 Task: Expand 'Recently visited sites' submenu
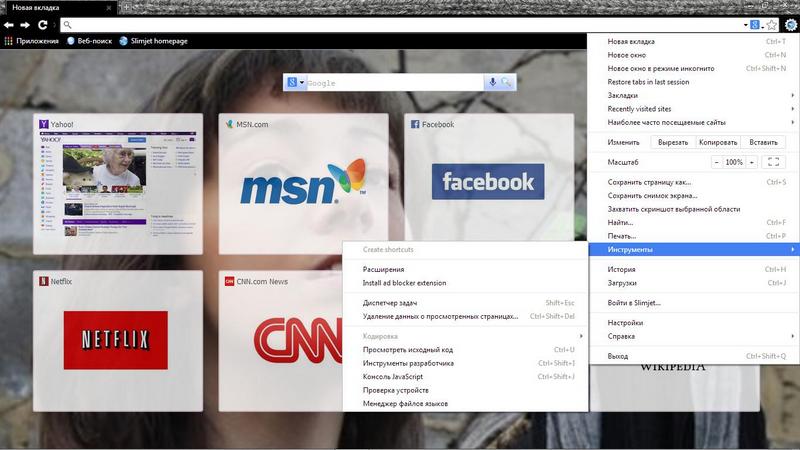pyautogui.click(x=694, y=109)
